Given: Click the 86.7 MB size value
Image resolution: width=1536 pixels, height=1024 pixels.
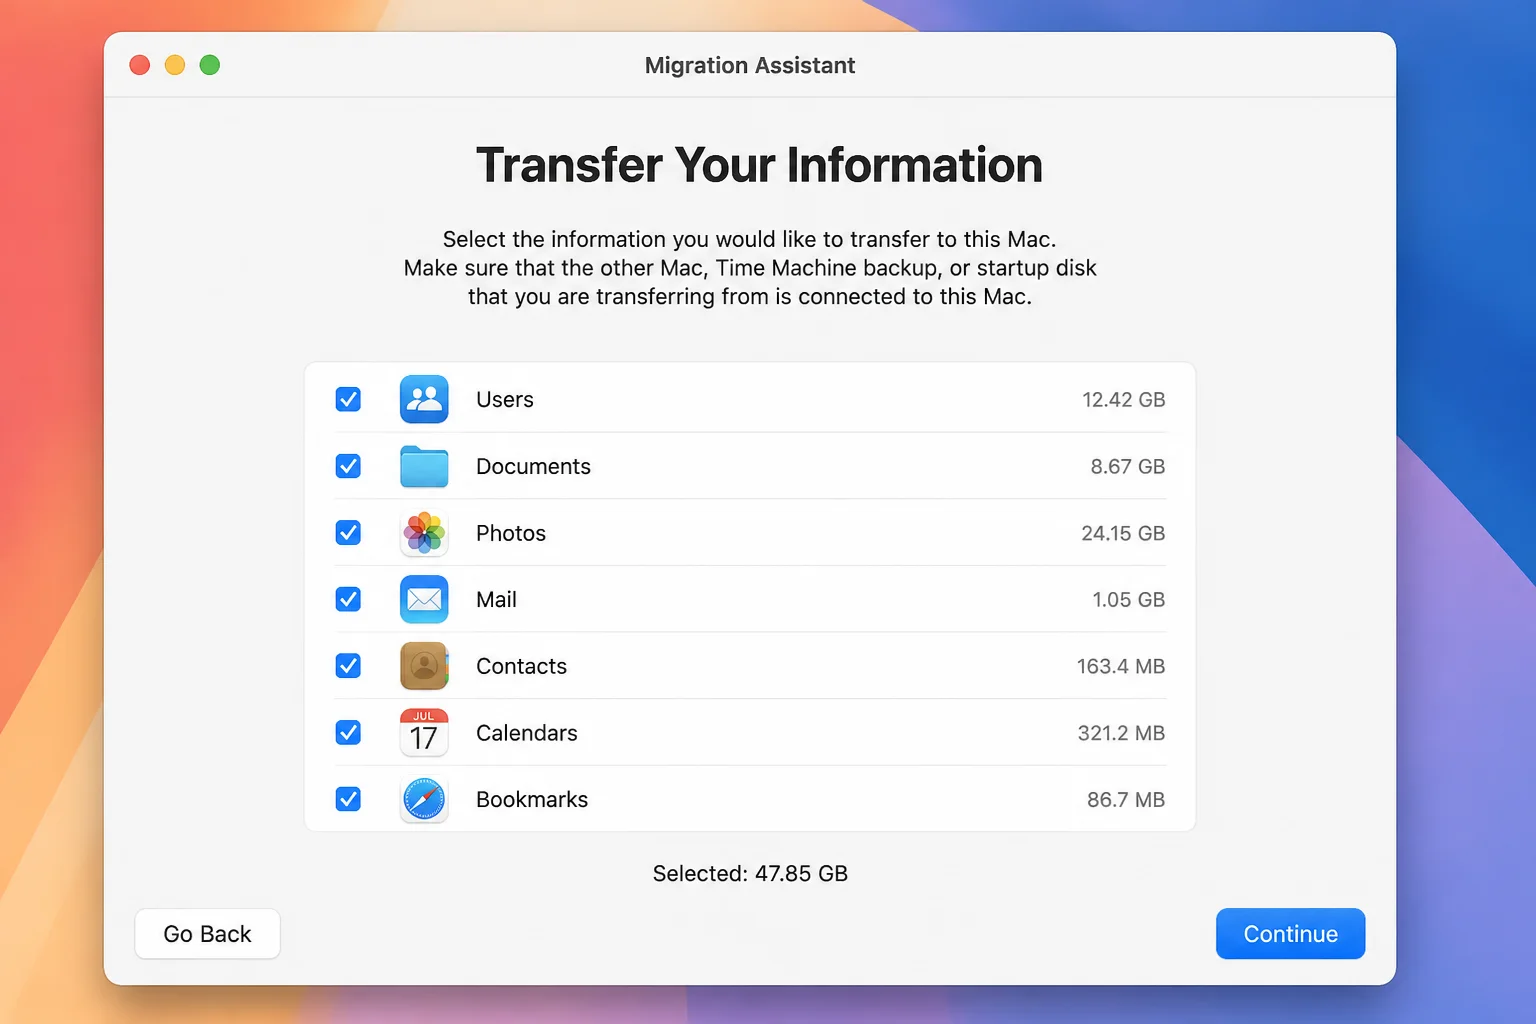Looking at the screenshot, I should (1126, 799).
